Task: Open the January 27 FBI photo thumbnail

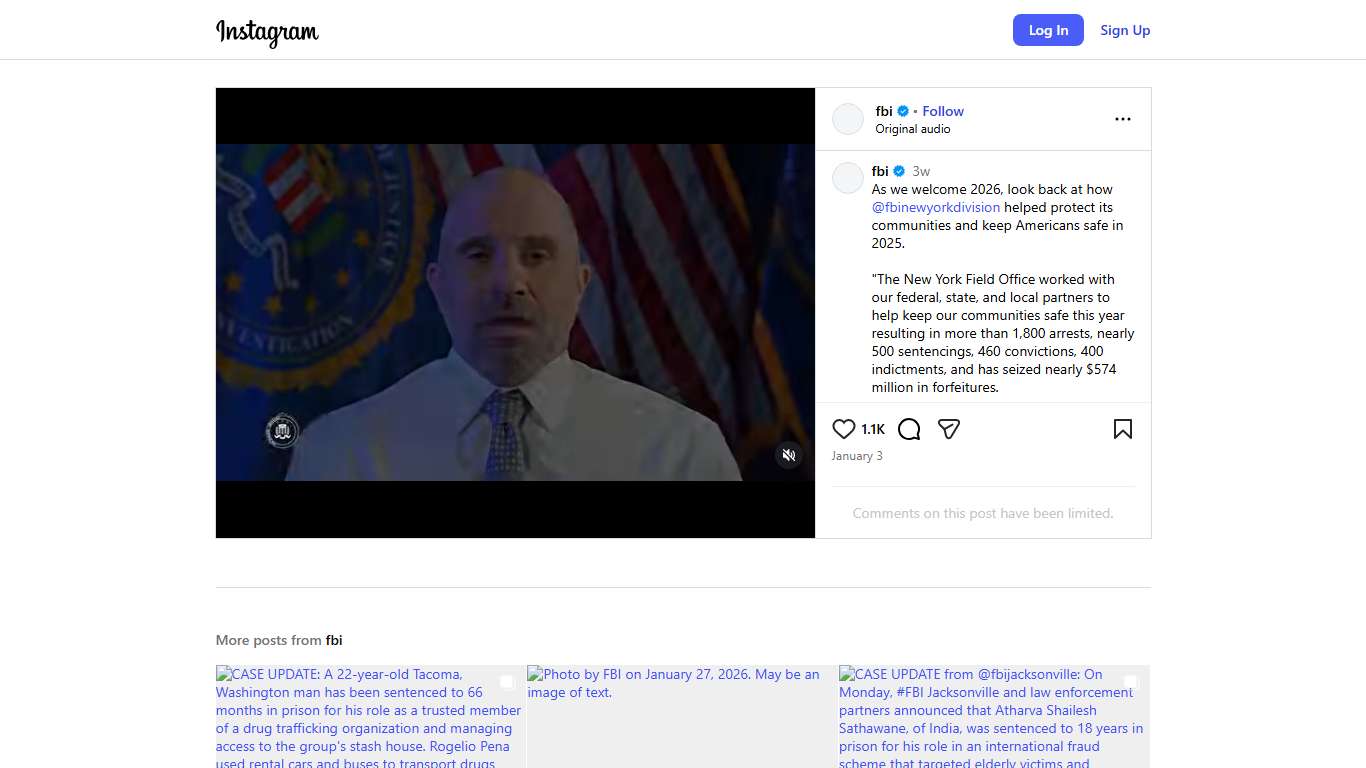Action: 682,717
